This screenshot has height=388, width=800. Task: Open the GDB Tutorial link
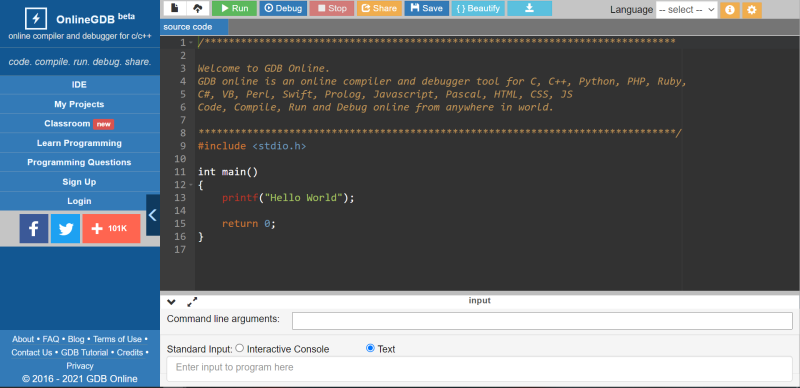(x=85, y=352)
